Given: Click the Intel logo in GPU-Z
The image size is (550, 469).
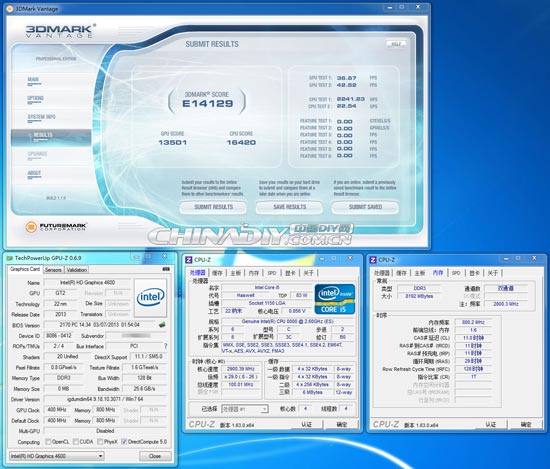Looking at the screenshot, I should coord(150,297).
